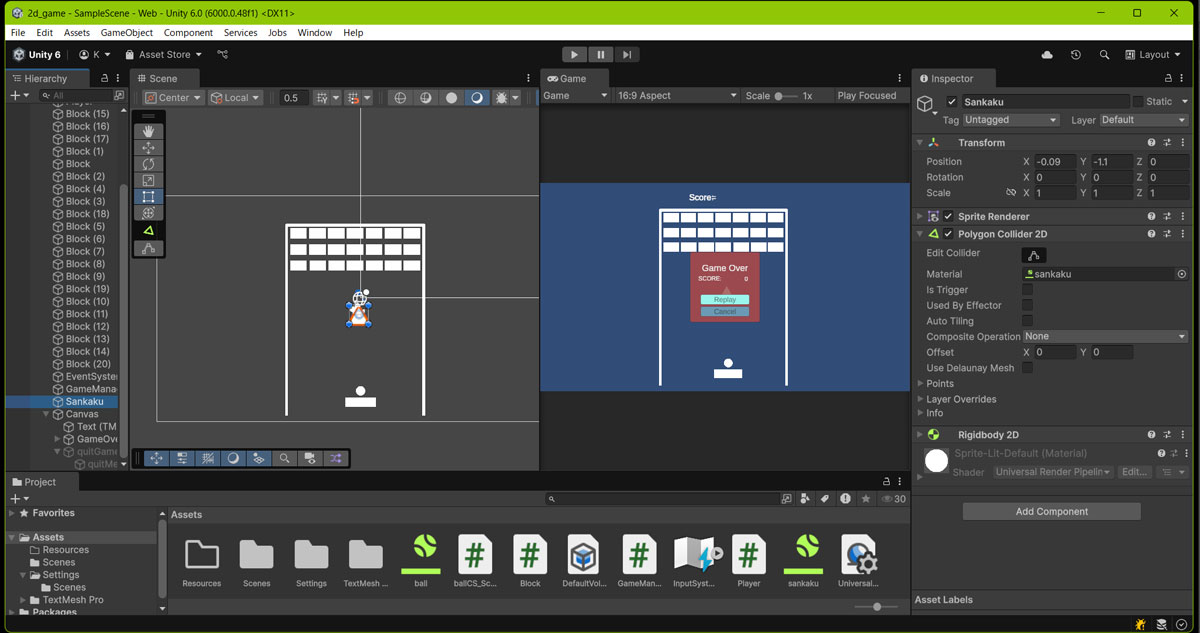Click the Edit Collider icon button

point(1035,255)
